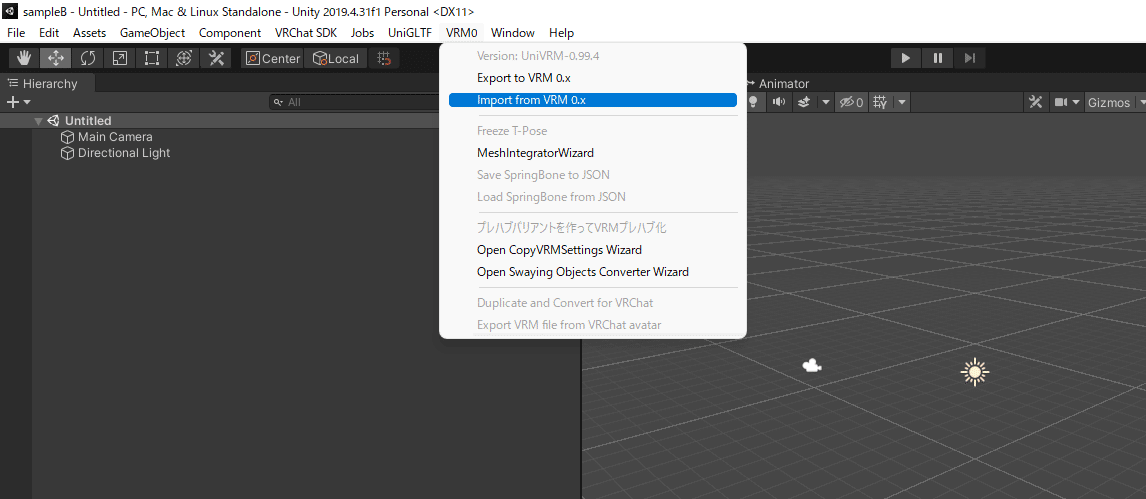
Task: Choose Import from VRM 0.x
Action: (x=593, y=100)
